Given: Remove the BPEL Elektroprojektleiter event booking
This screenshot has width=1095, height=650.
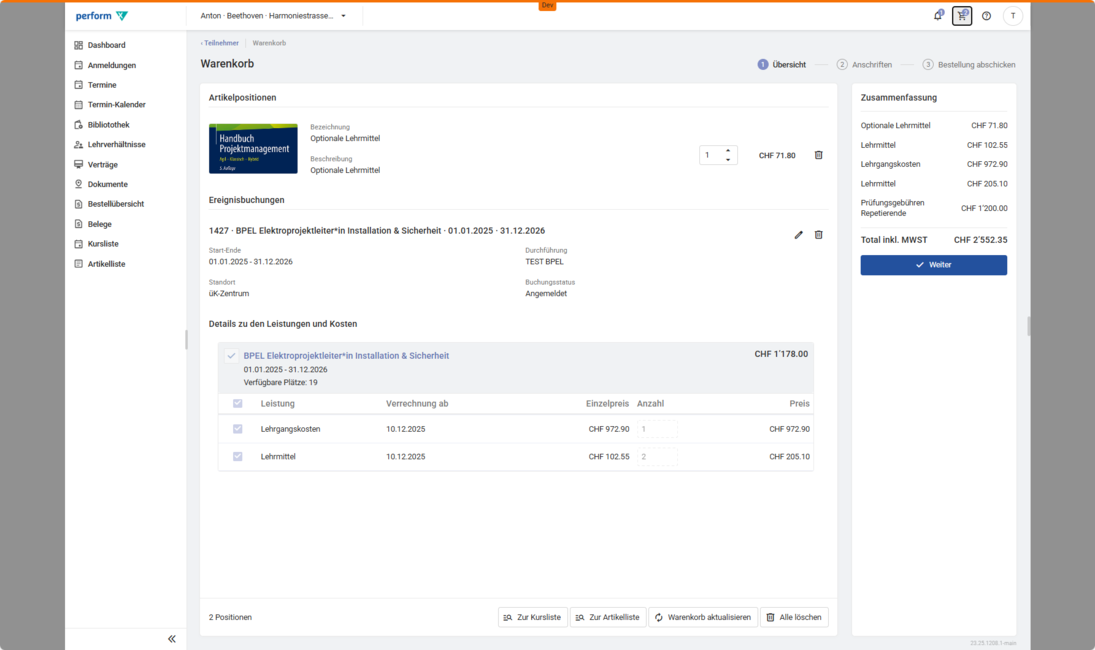Looking at the screenshot, I should pos(818,235).
